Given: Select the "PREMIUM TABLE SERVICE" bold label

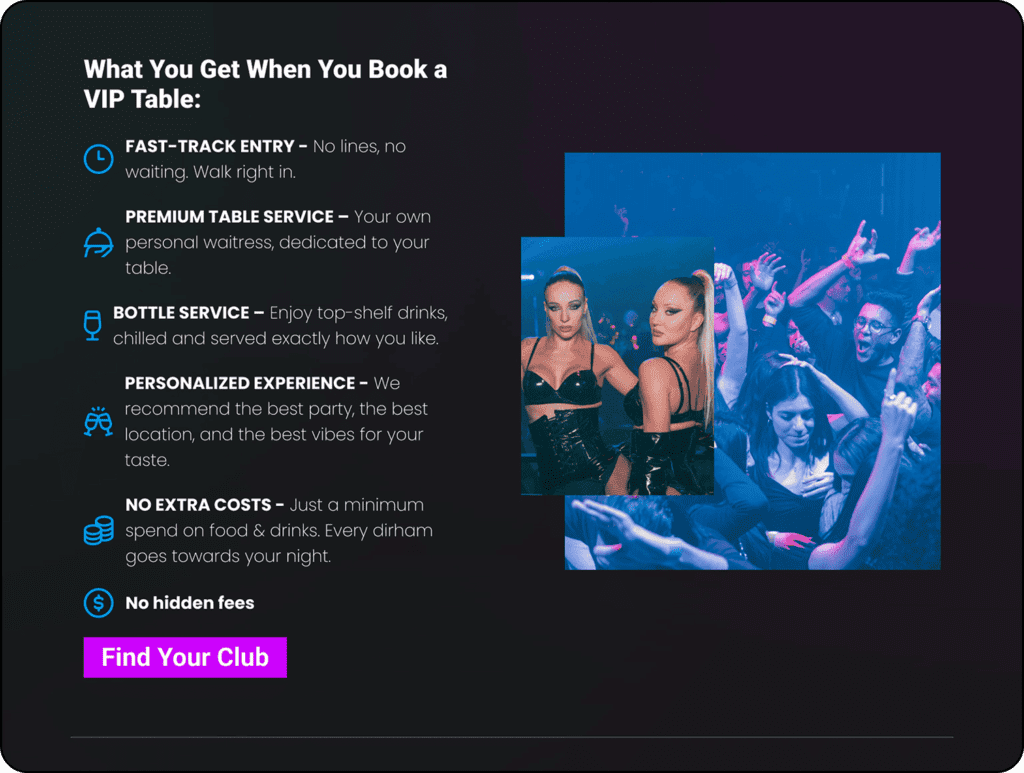Looking at the screenshot, I should (x=229, y=216).
